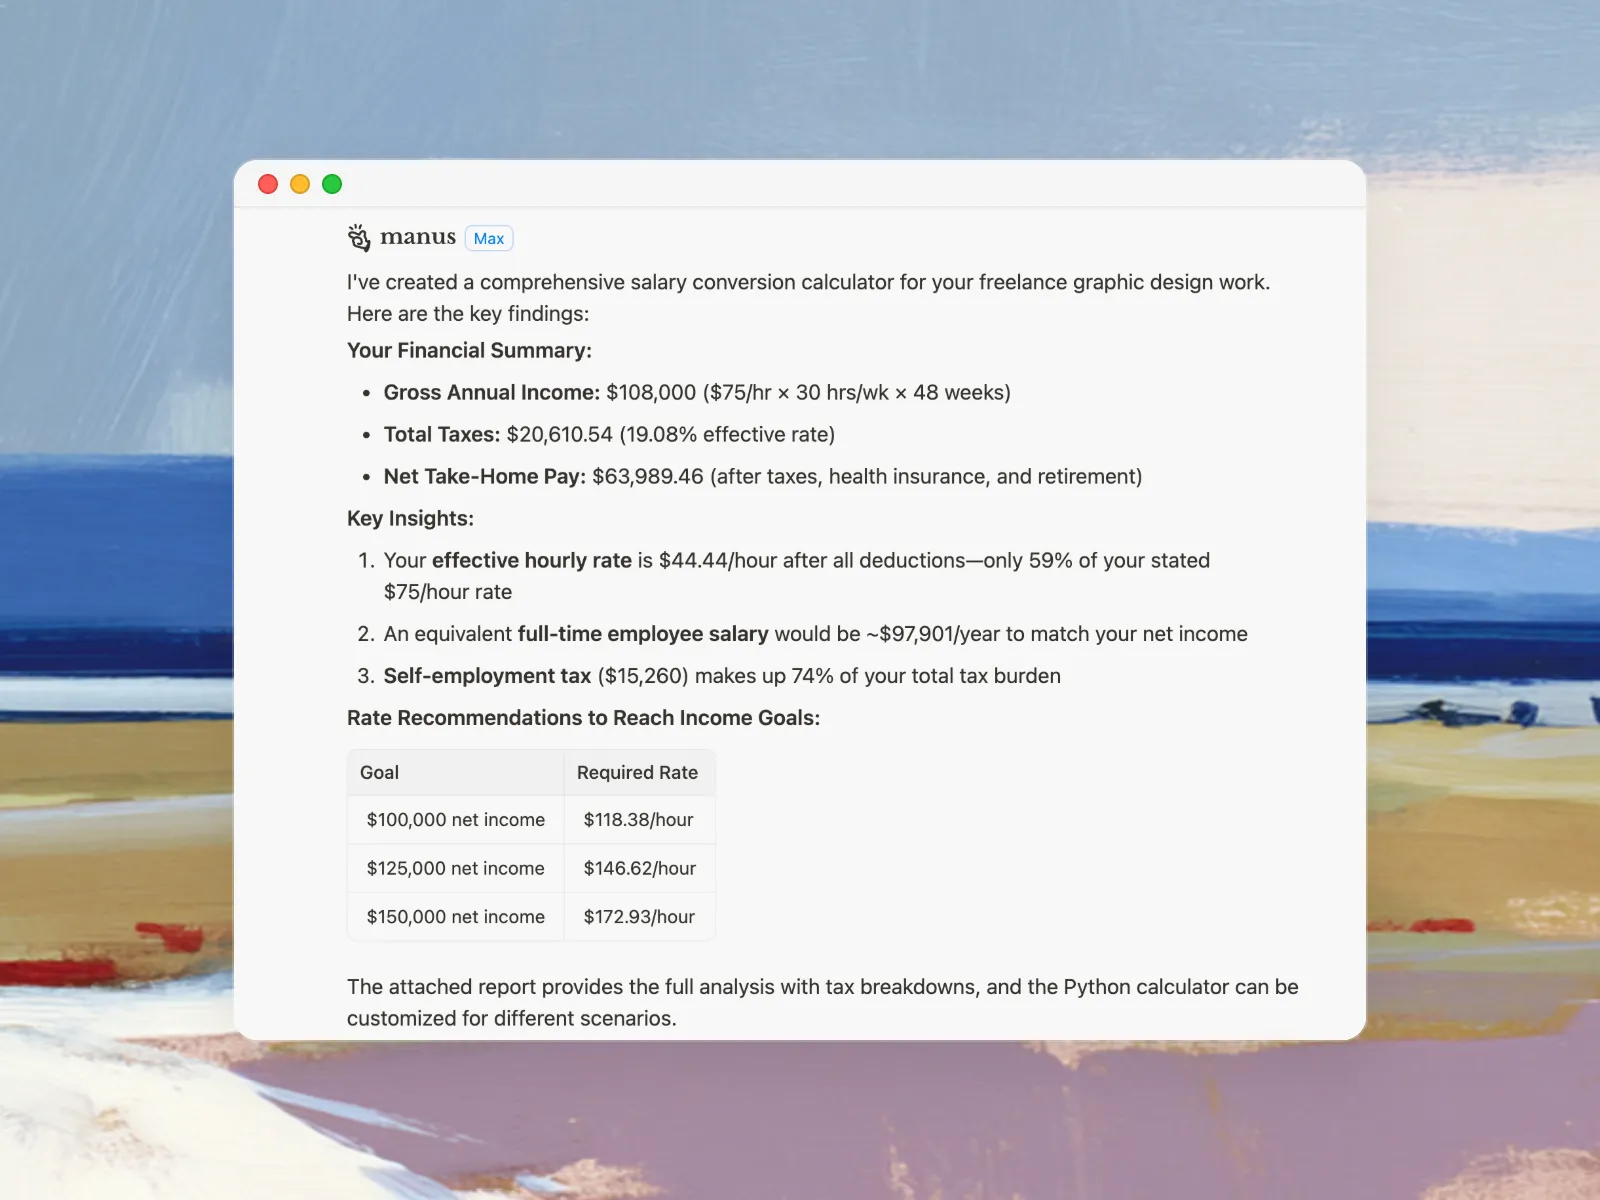Click the Rate Recommendations to Reach Income Goals heading

(x=583, y=718)
